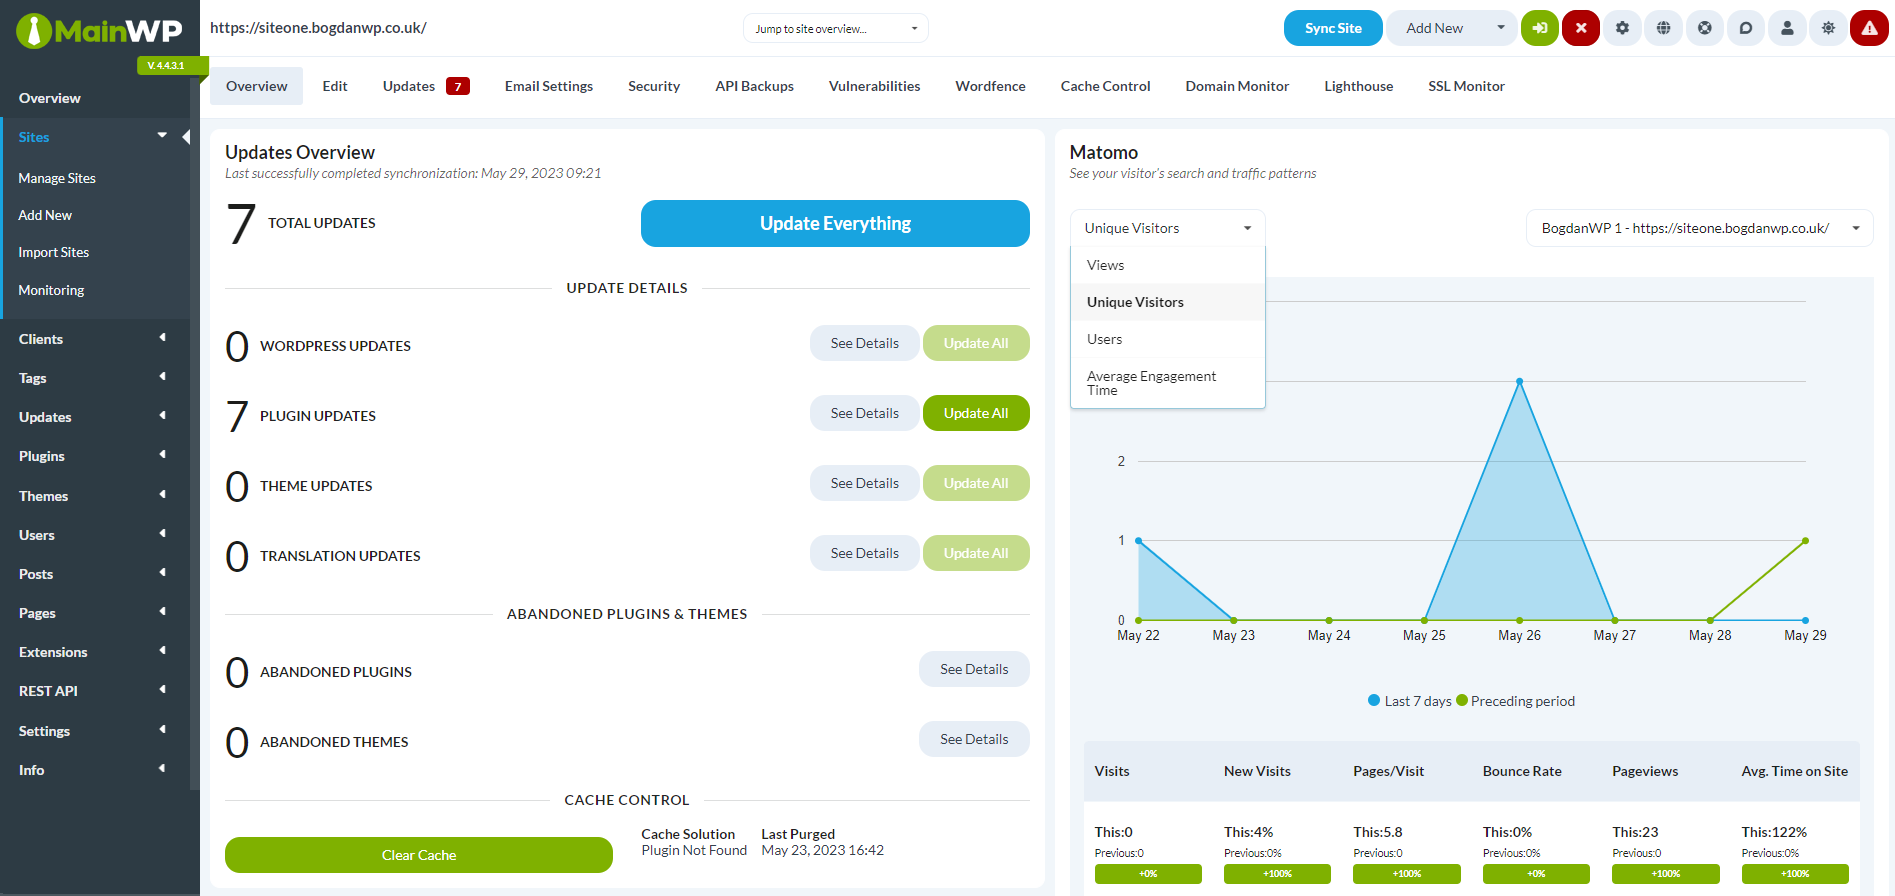Image resolution: width=1895 pixels, height=896 pixels.
Task: Click Update All for plugin updates
Action: click(x=976, y=413)
